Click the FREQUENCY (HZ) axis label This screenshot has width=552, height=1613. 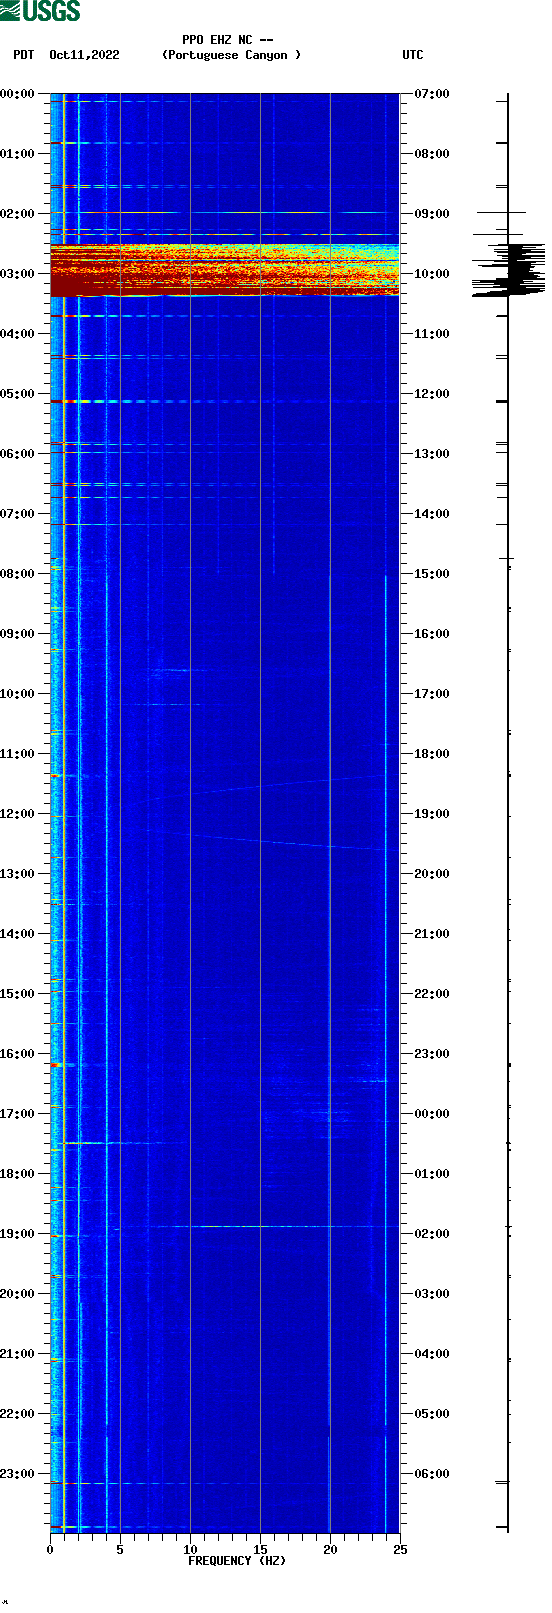tap(237, 1561)
